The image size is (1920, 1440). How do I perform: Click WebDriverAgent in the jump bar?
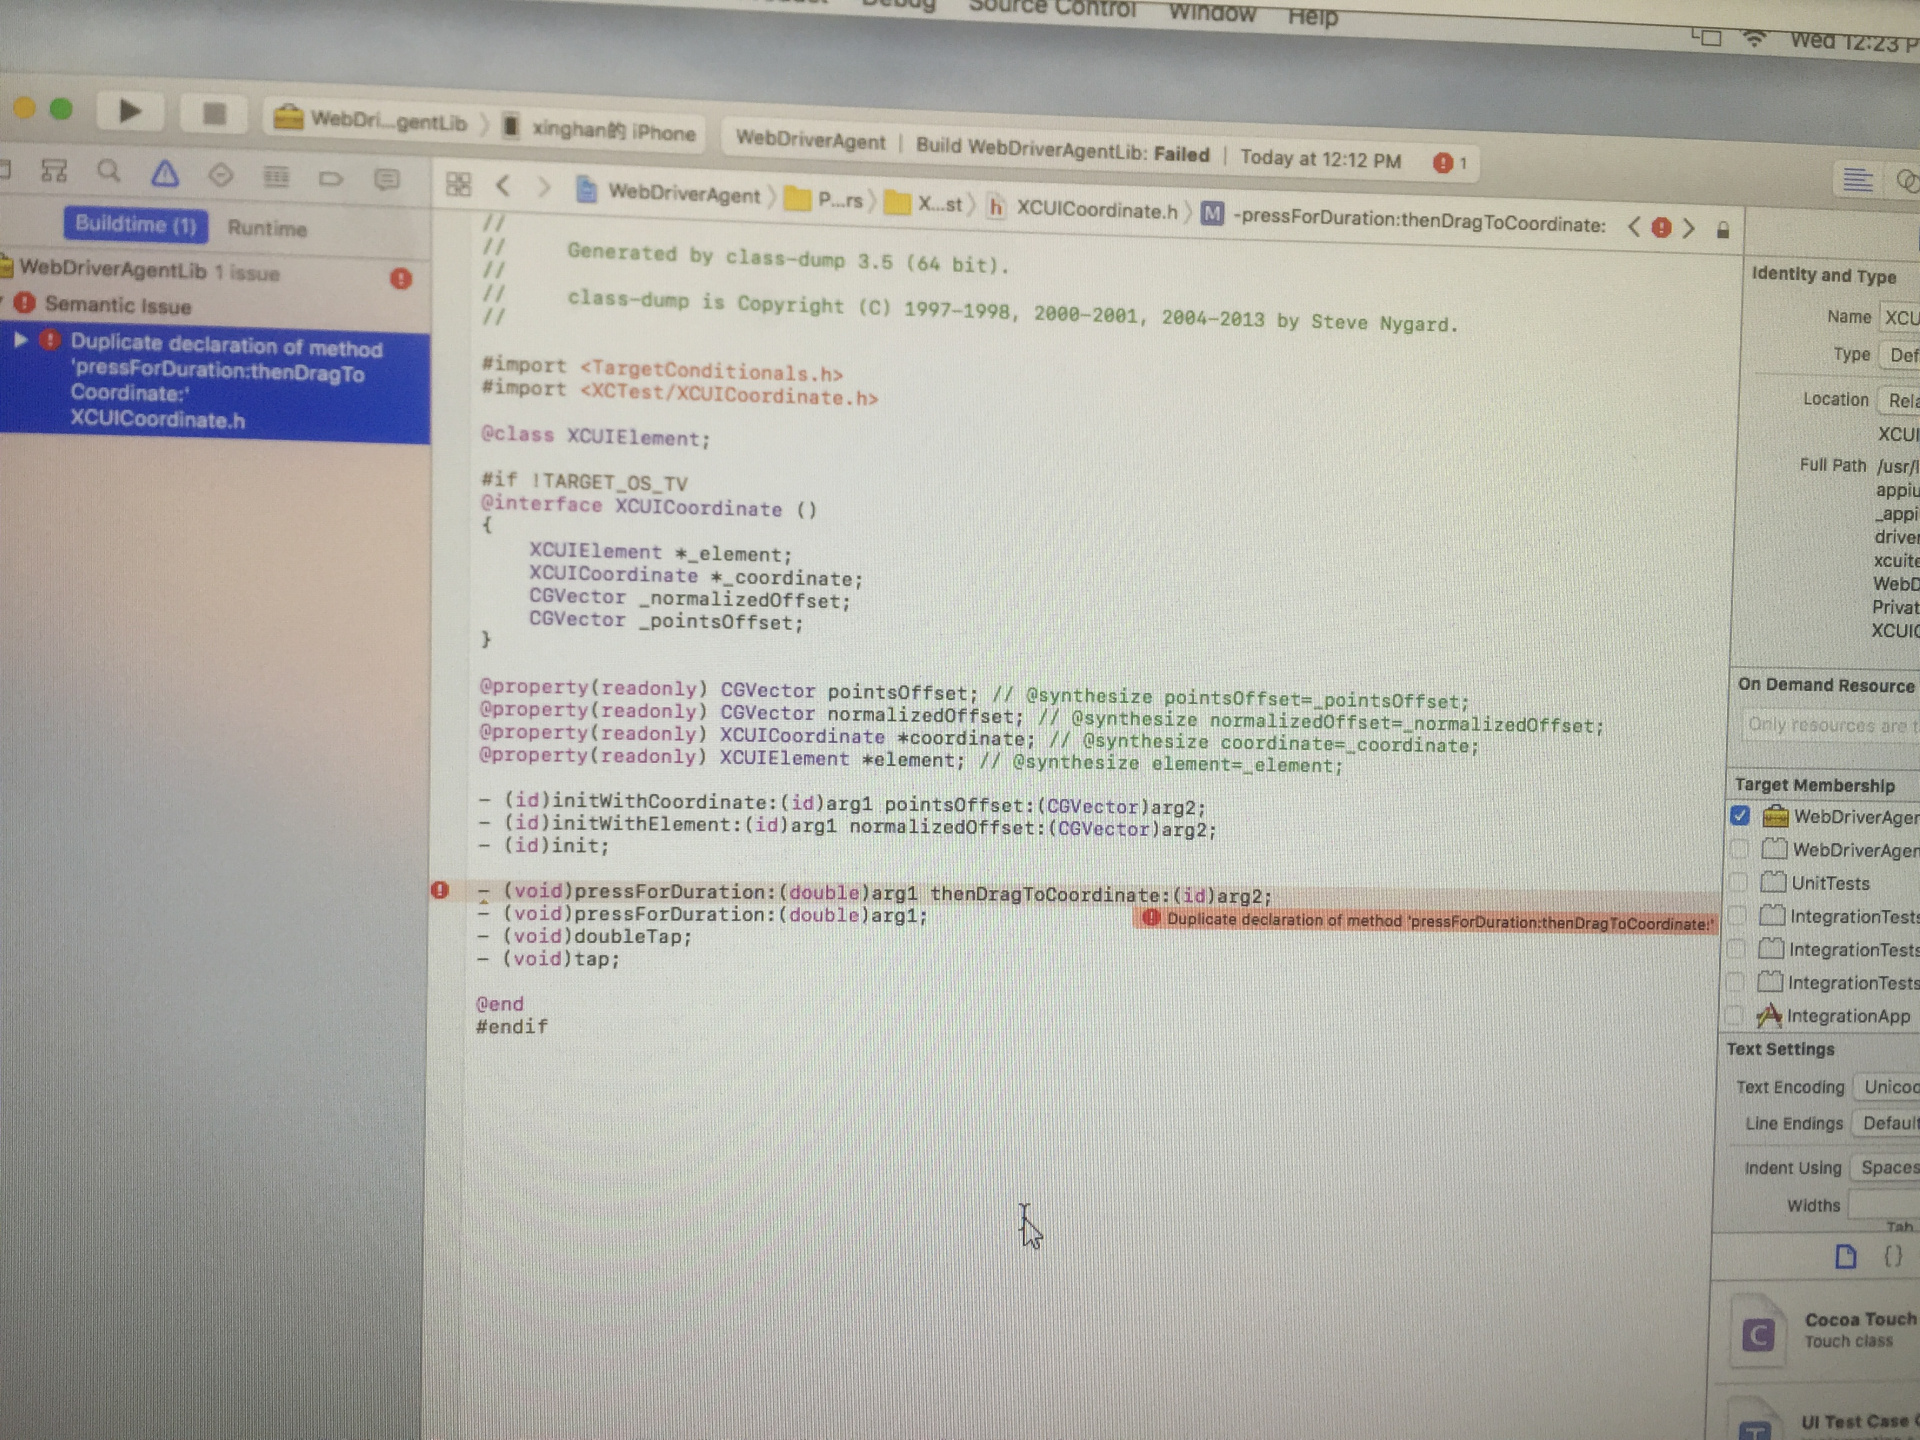(x=670, y=193)
